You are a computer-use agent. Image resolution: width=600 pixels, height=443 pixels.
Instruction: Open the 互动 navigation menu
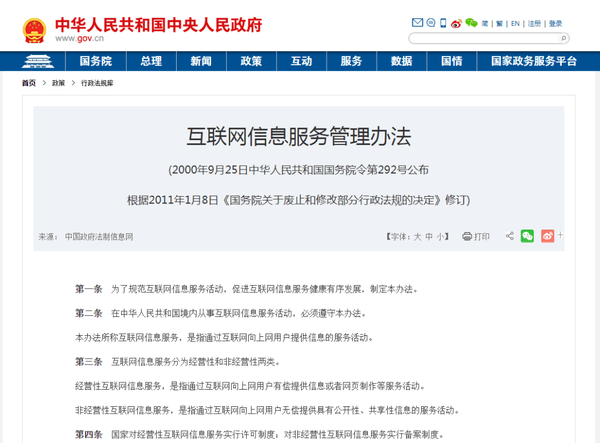point(302,61)
